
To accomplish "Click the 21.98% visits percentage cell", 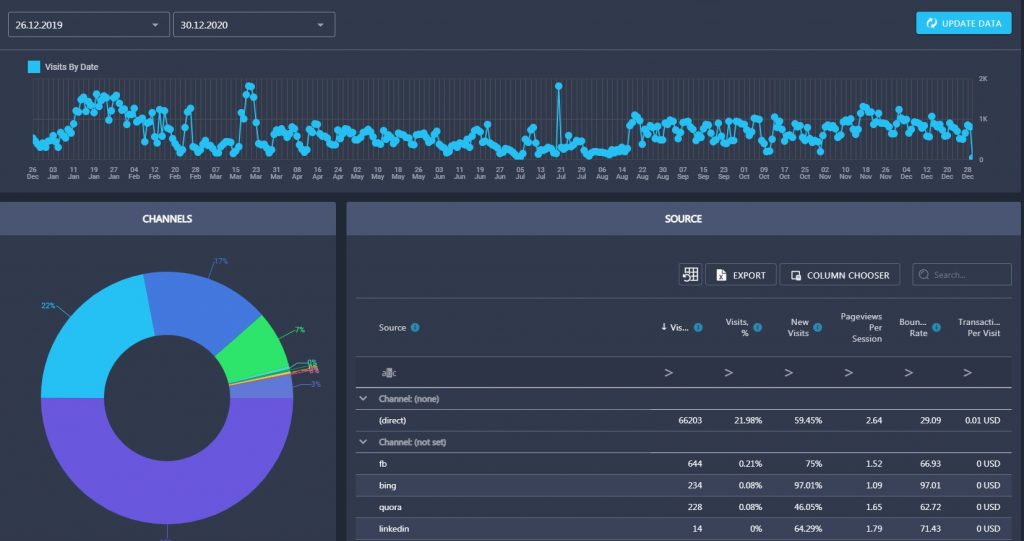I will (748, 421).
